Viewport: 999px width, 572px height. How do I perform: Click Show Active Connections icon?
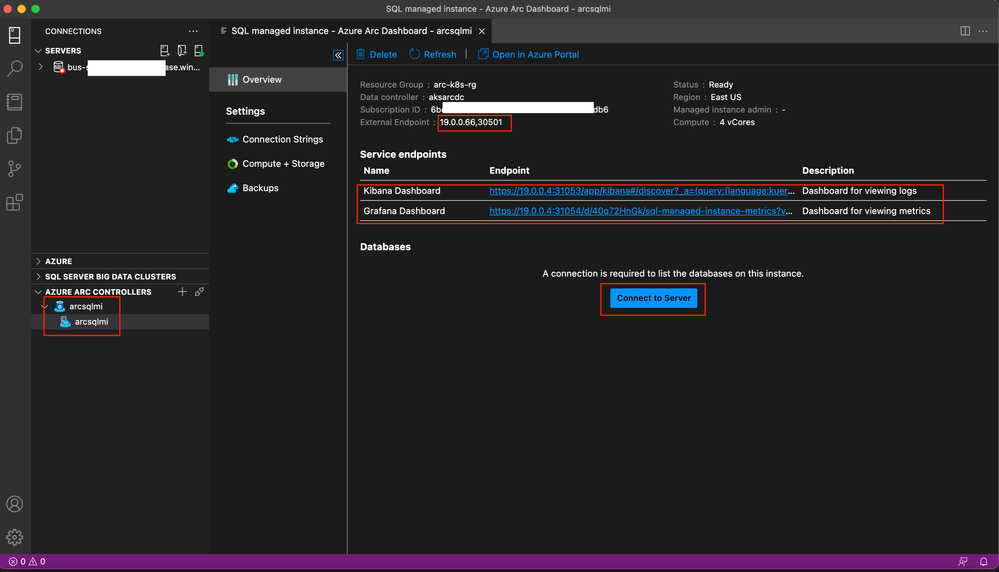(x=199, y=50)
